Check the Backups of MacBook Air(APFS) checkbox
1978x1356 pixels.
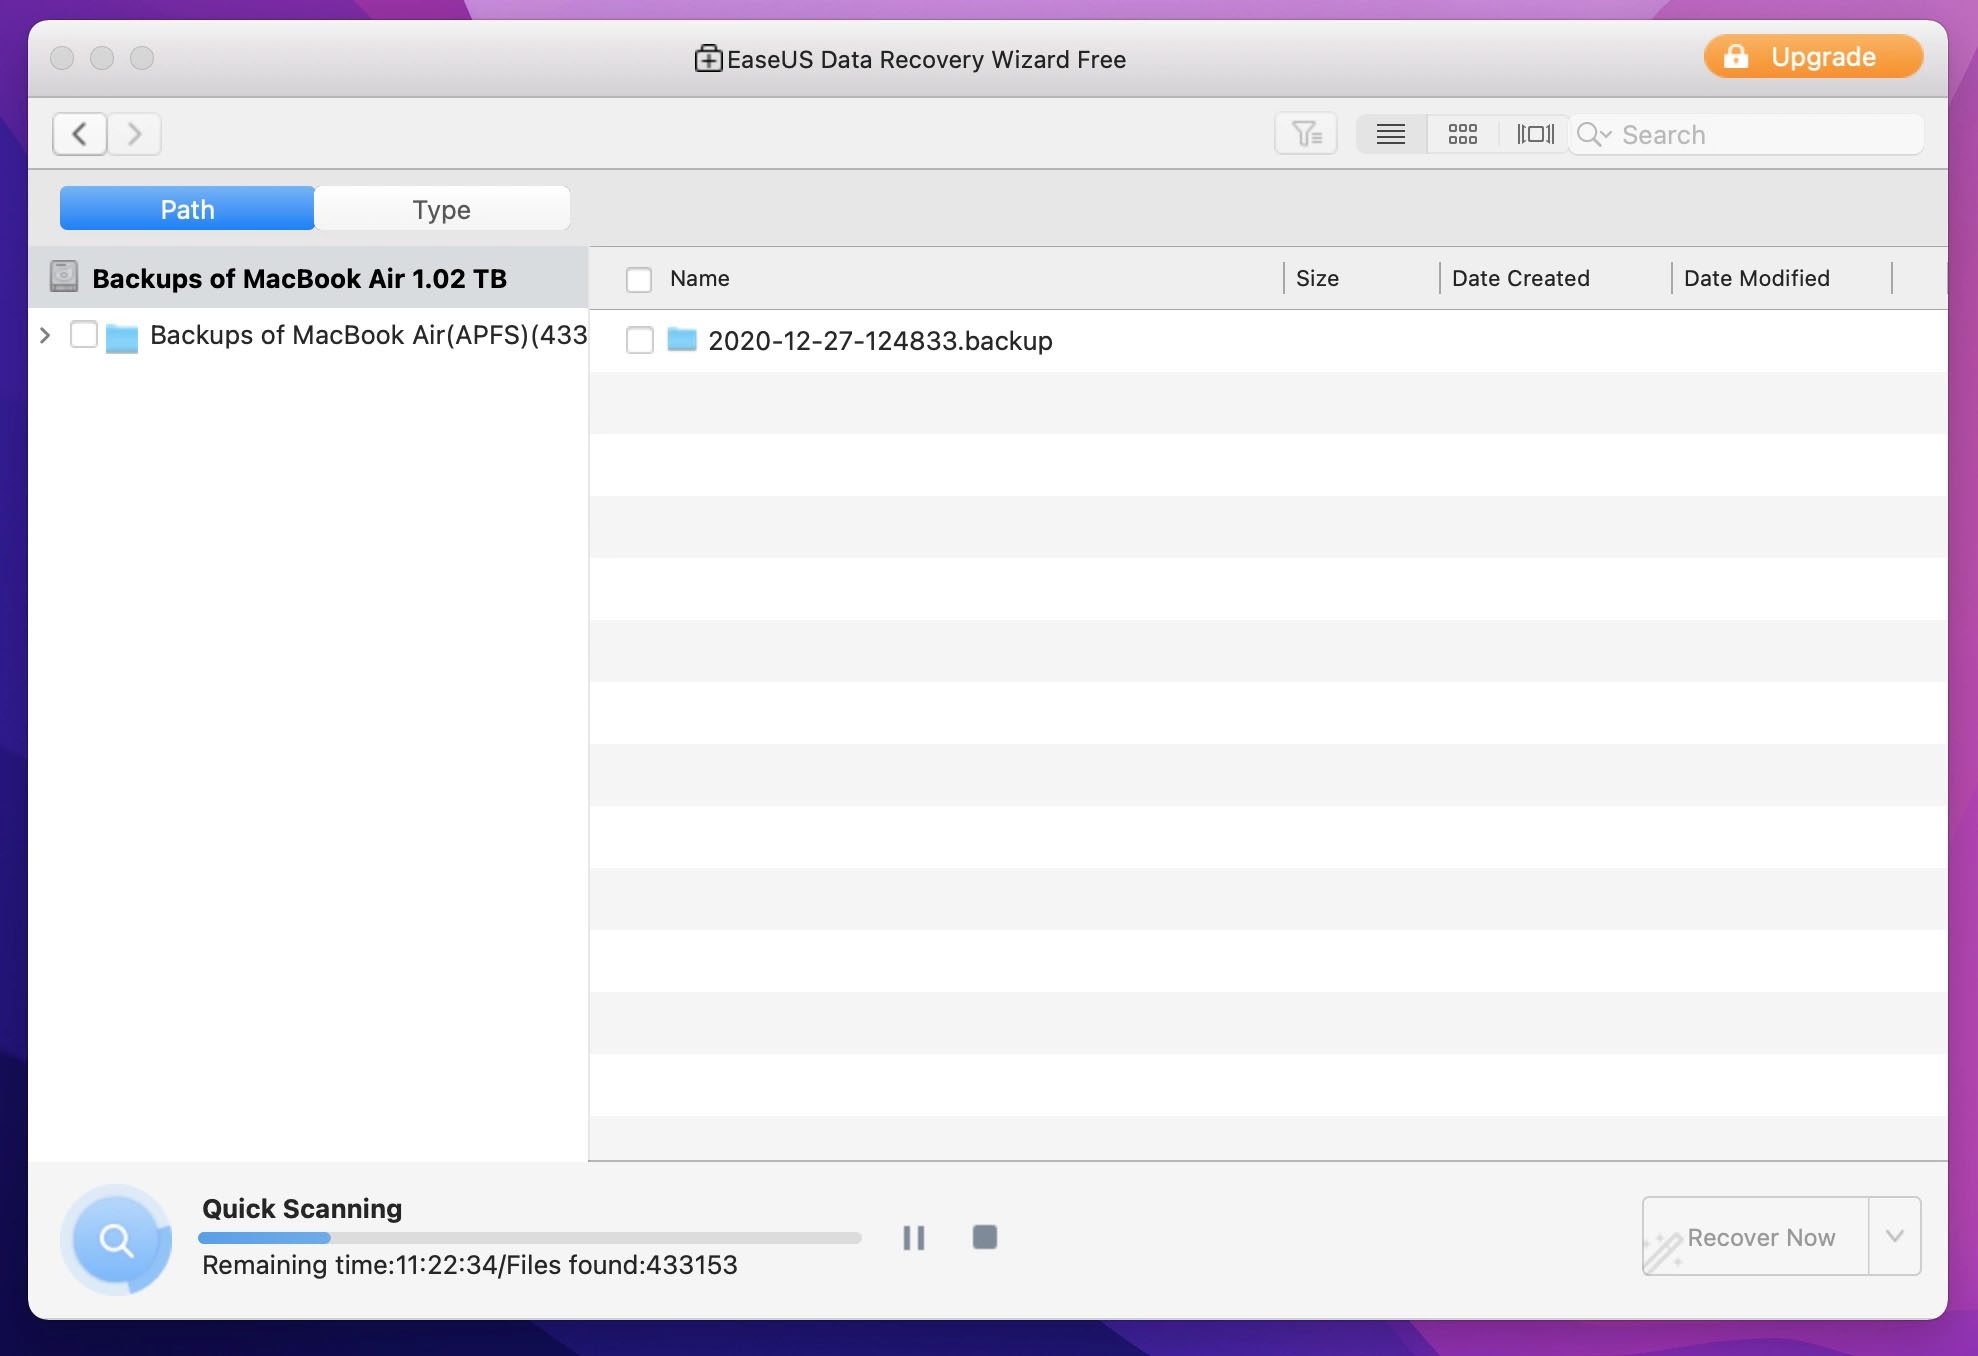(x=84, y=334)
